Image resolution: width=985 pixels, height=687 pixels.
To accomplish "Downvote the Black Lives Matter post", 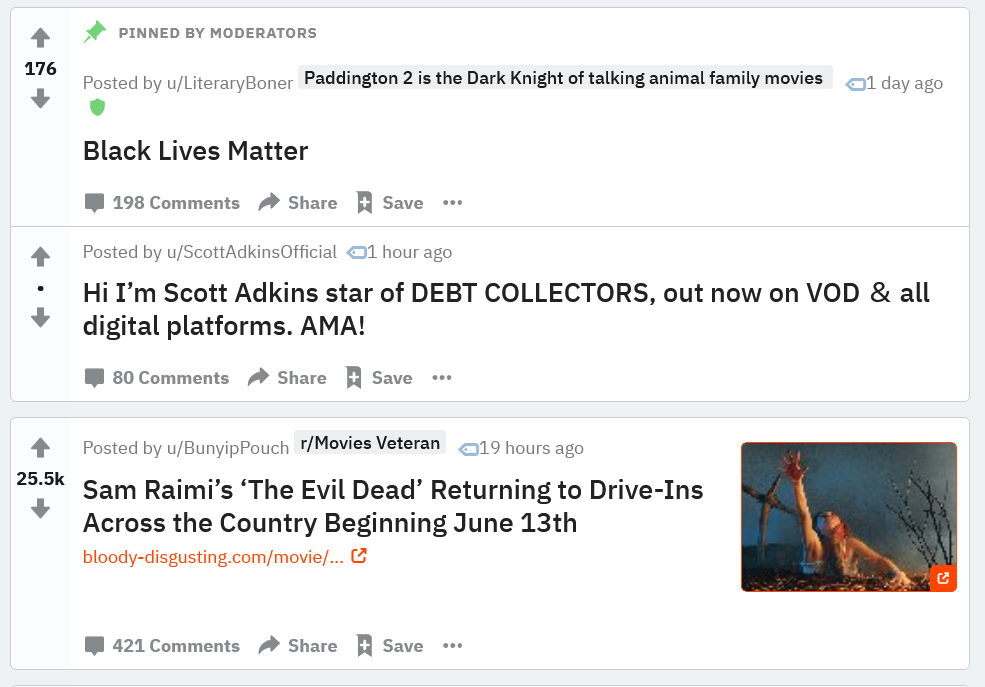I will pos(40,98).
